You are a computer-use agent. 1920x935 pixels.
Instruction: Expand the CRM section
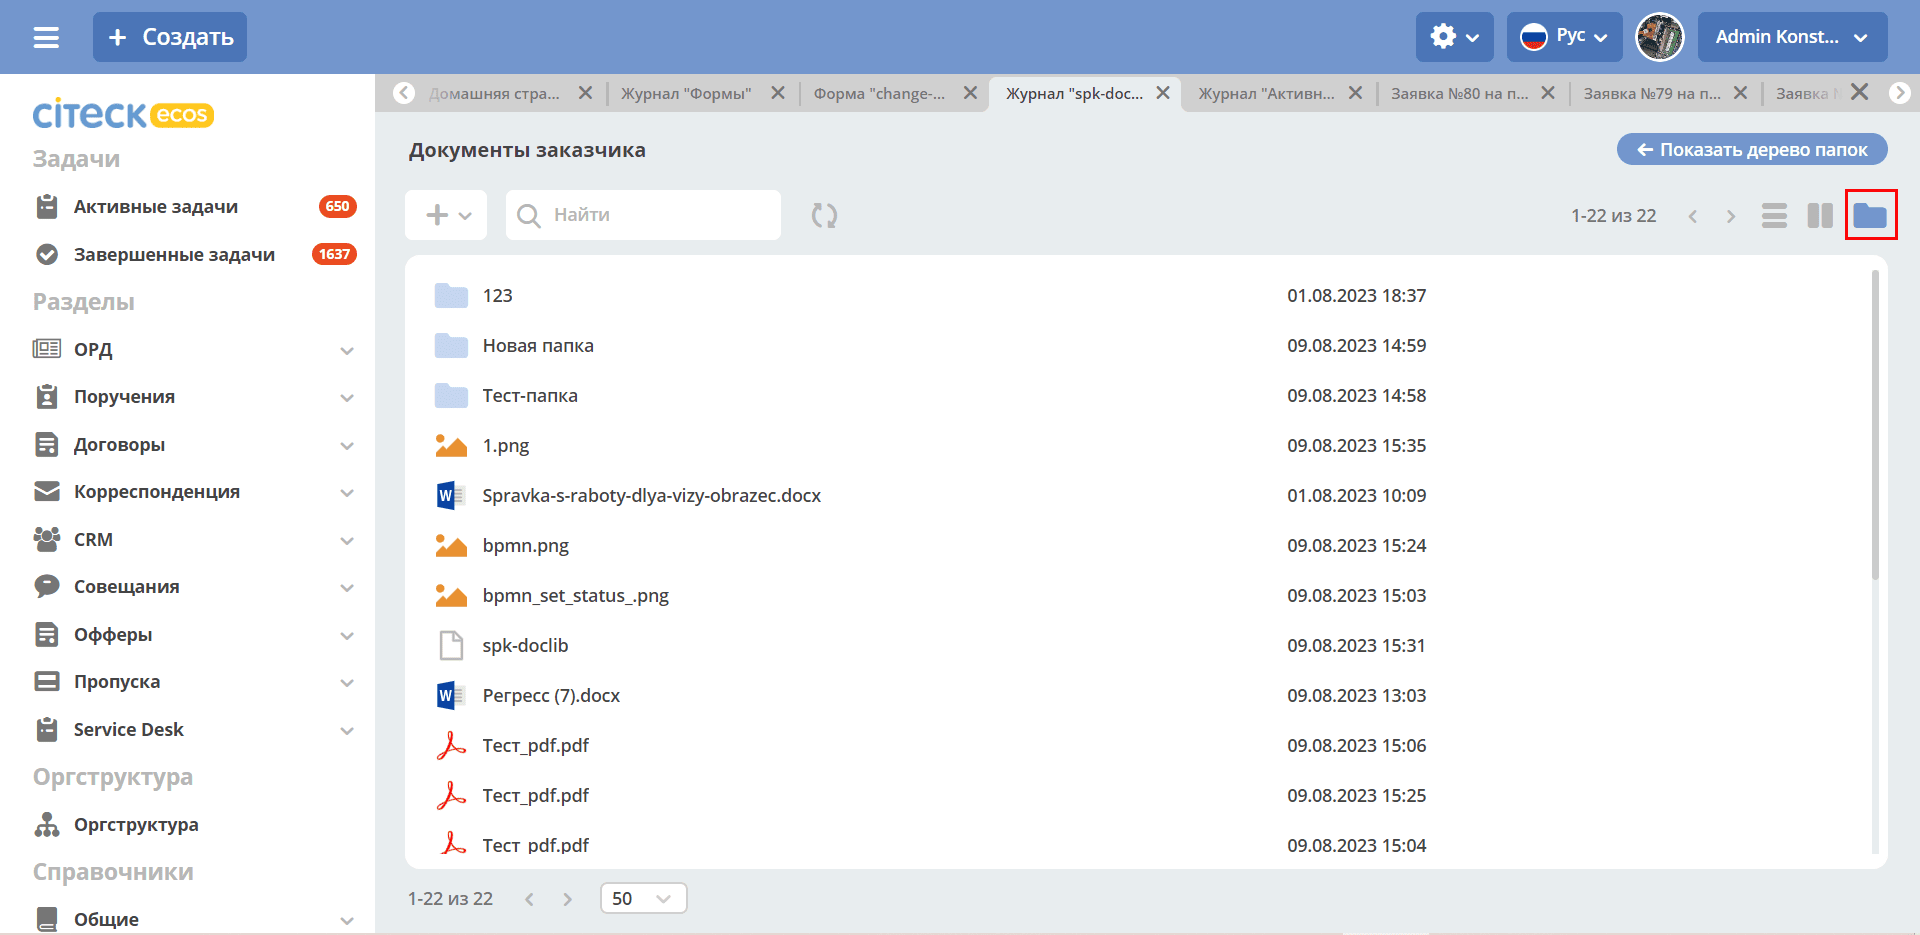[x=347, y=540]
